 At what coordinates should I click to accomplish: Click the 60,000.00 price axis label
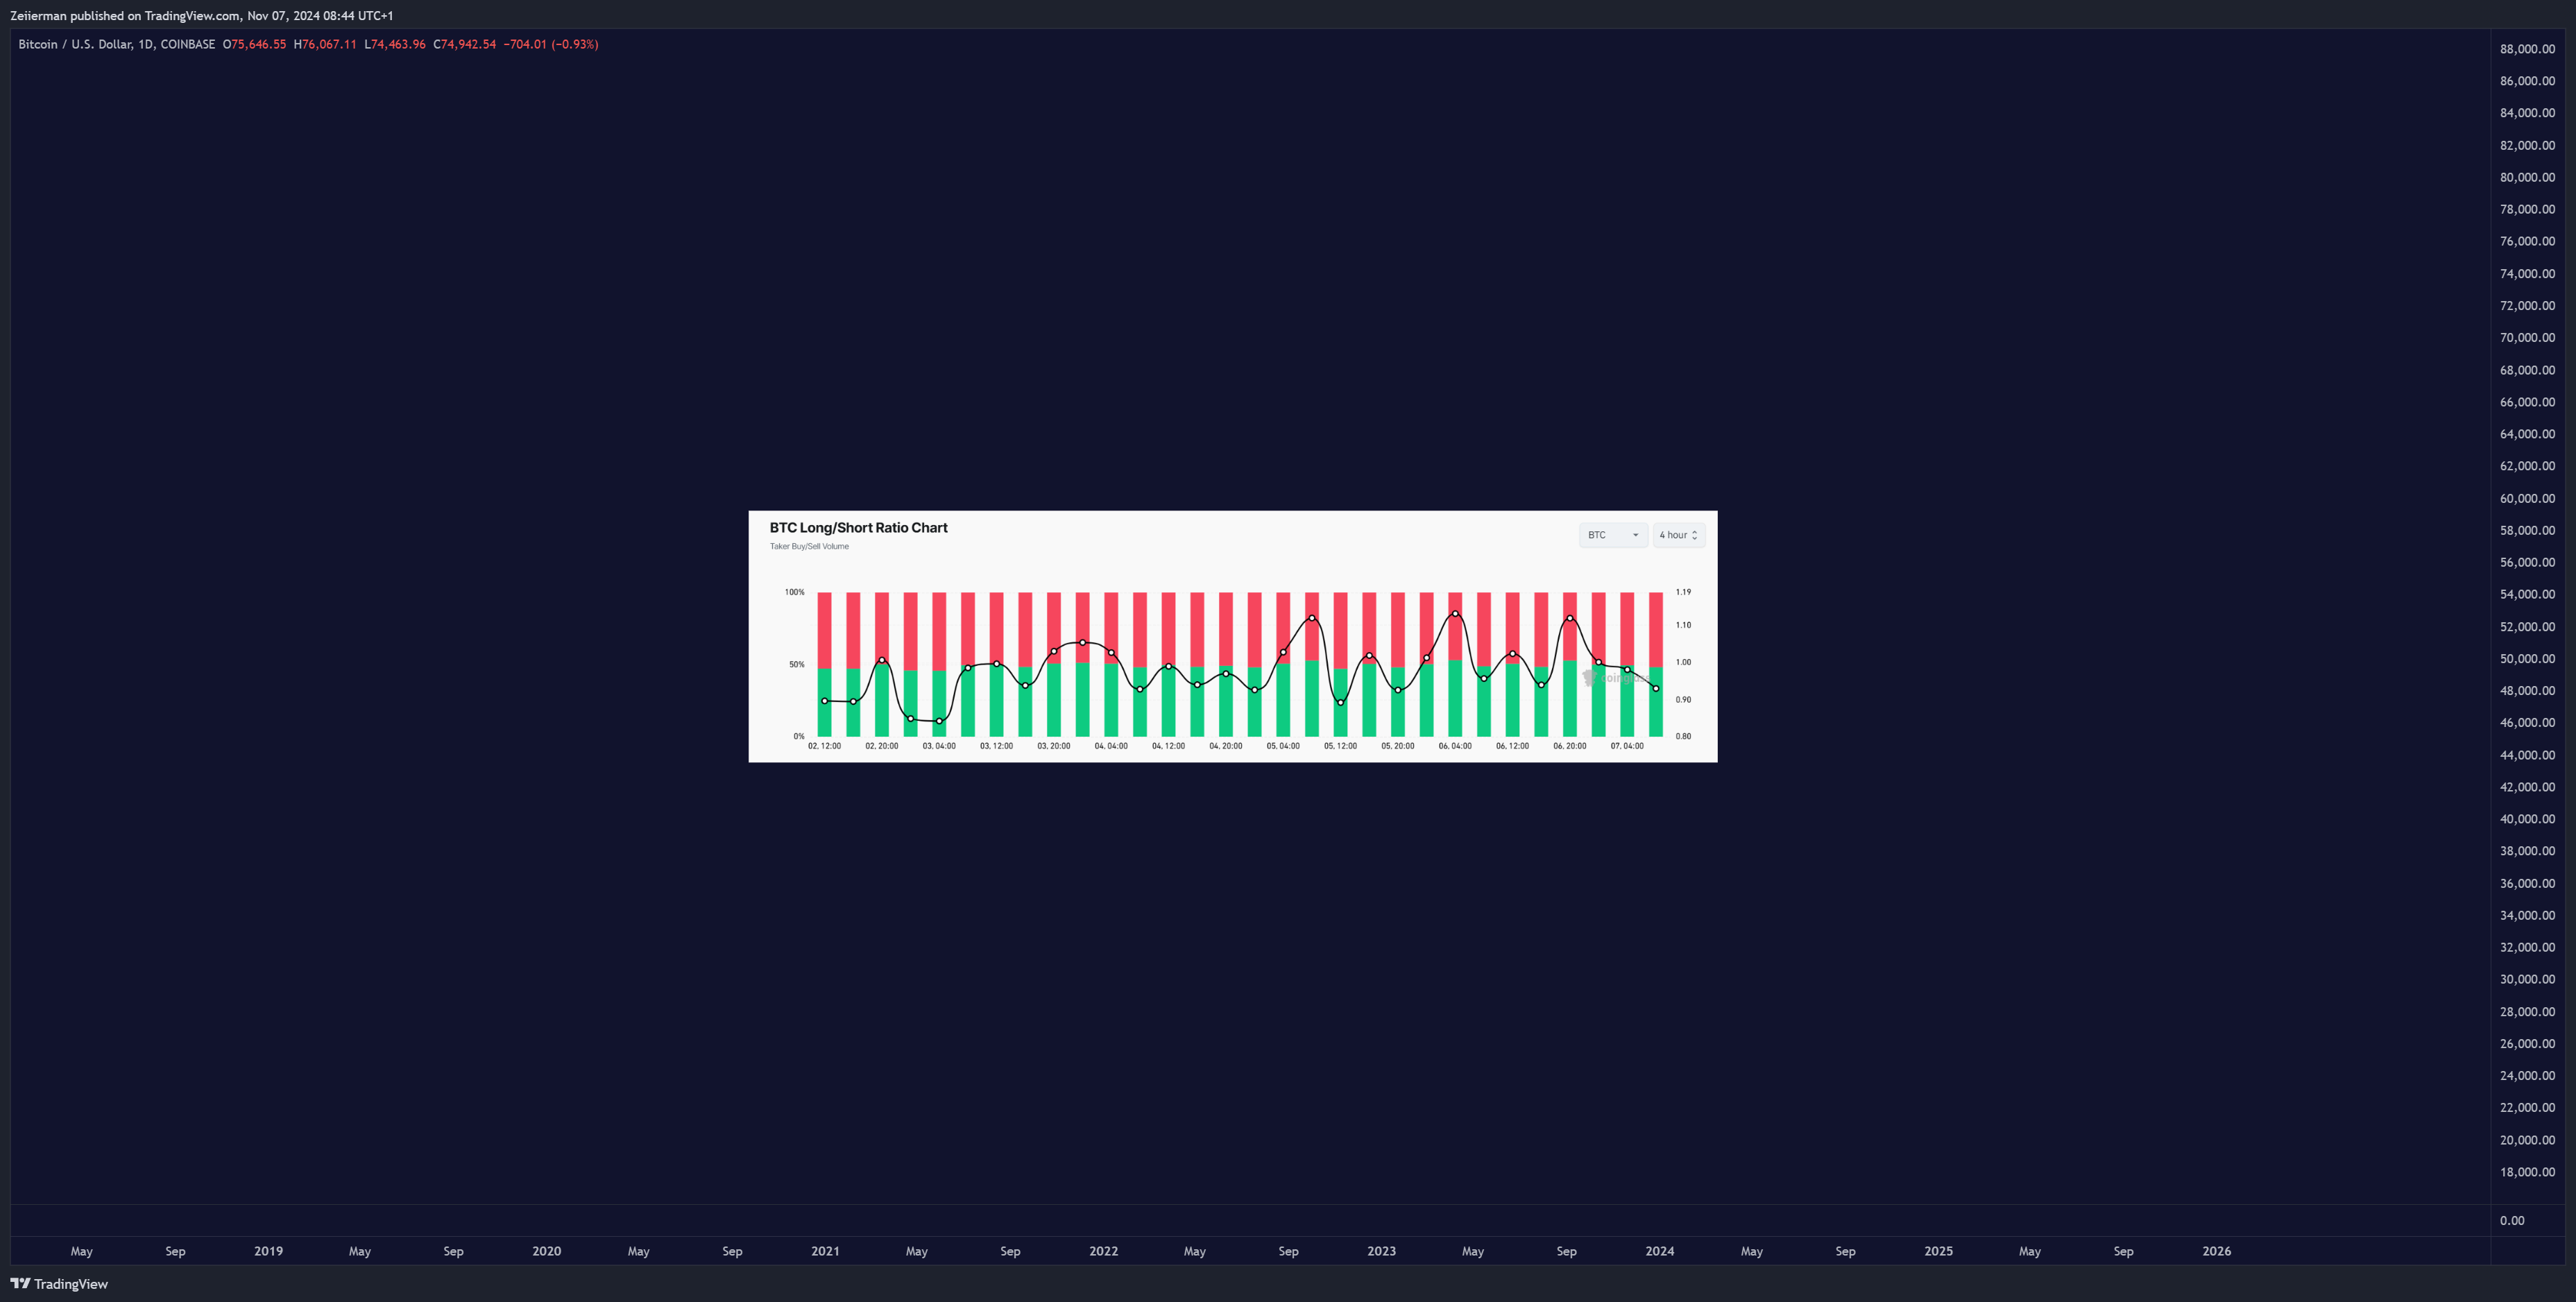click(x=2527, y=498)
